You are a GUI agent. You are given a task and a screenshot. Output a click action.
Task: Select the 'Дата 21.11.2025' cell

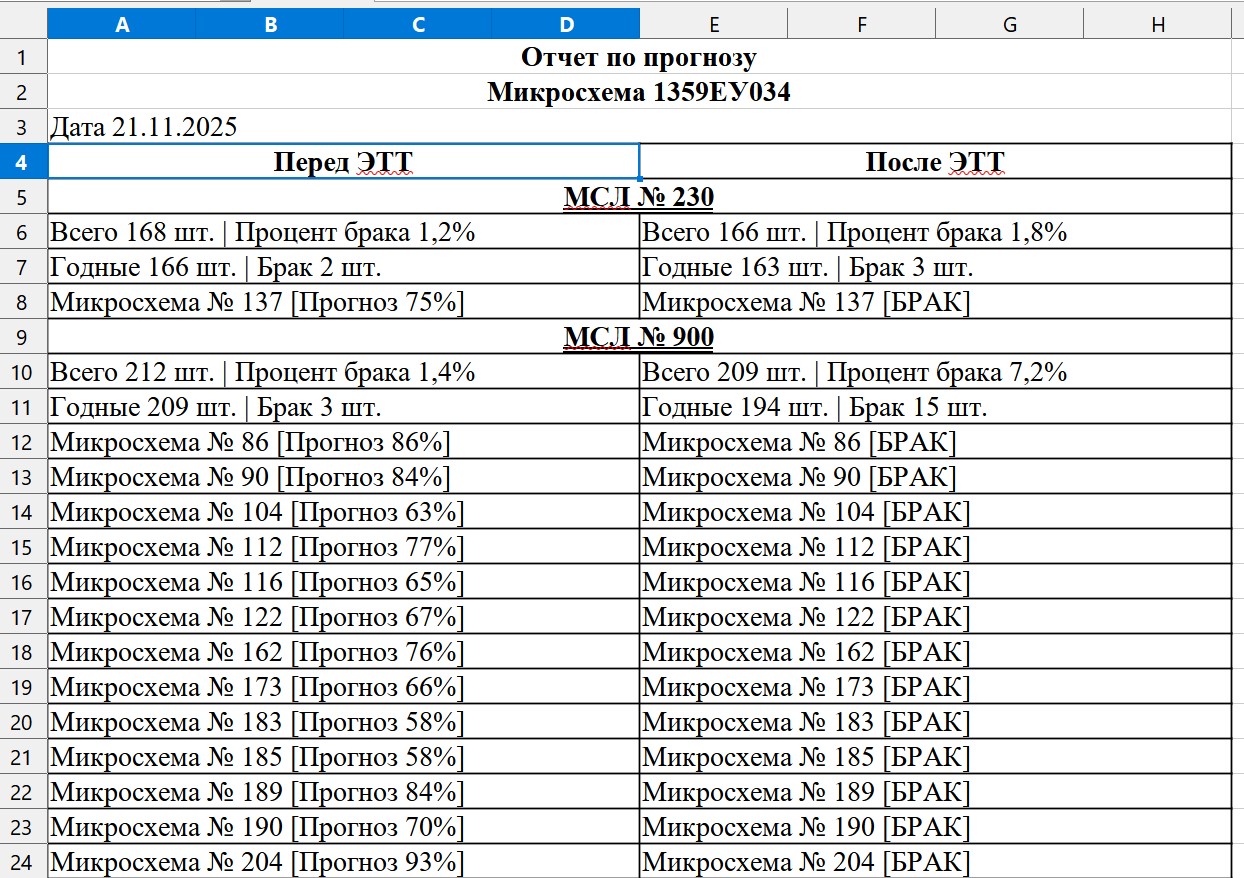144,127
